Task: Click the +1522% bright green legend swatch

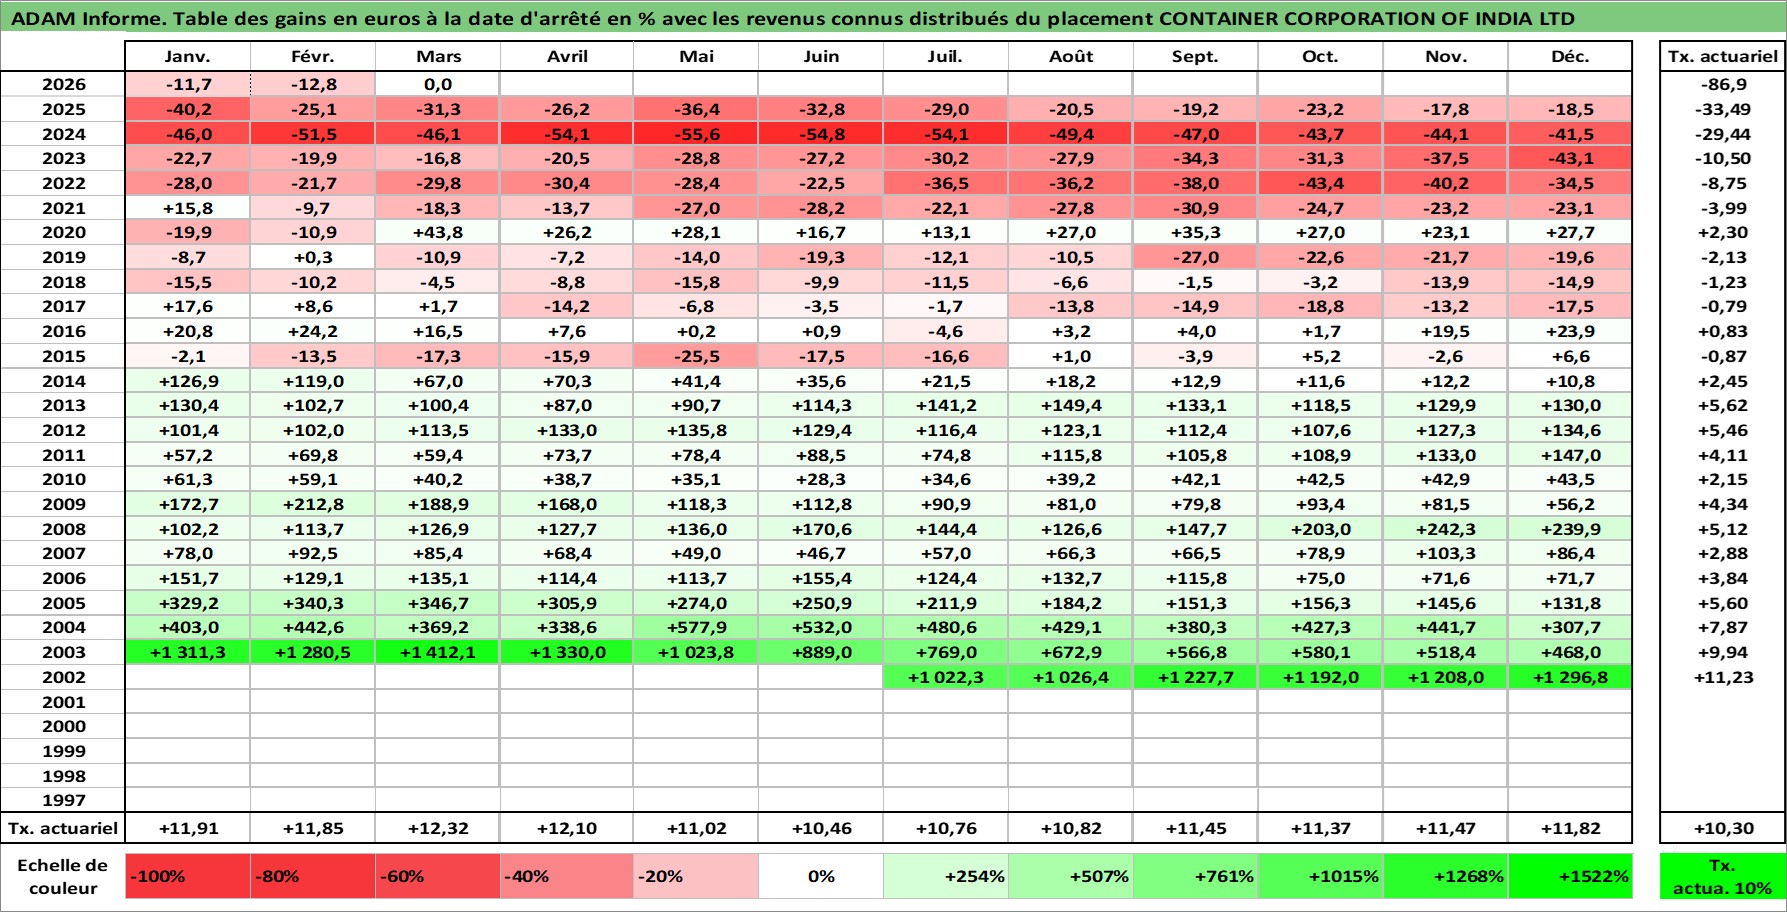Action: point(1570,876)
